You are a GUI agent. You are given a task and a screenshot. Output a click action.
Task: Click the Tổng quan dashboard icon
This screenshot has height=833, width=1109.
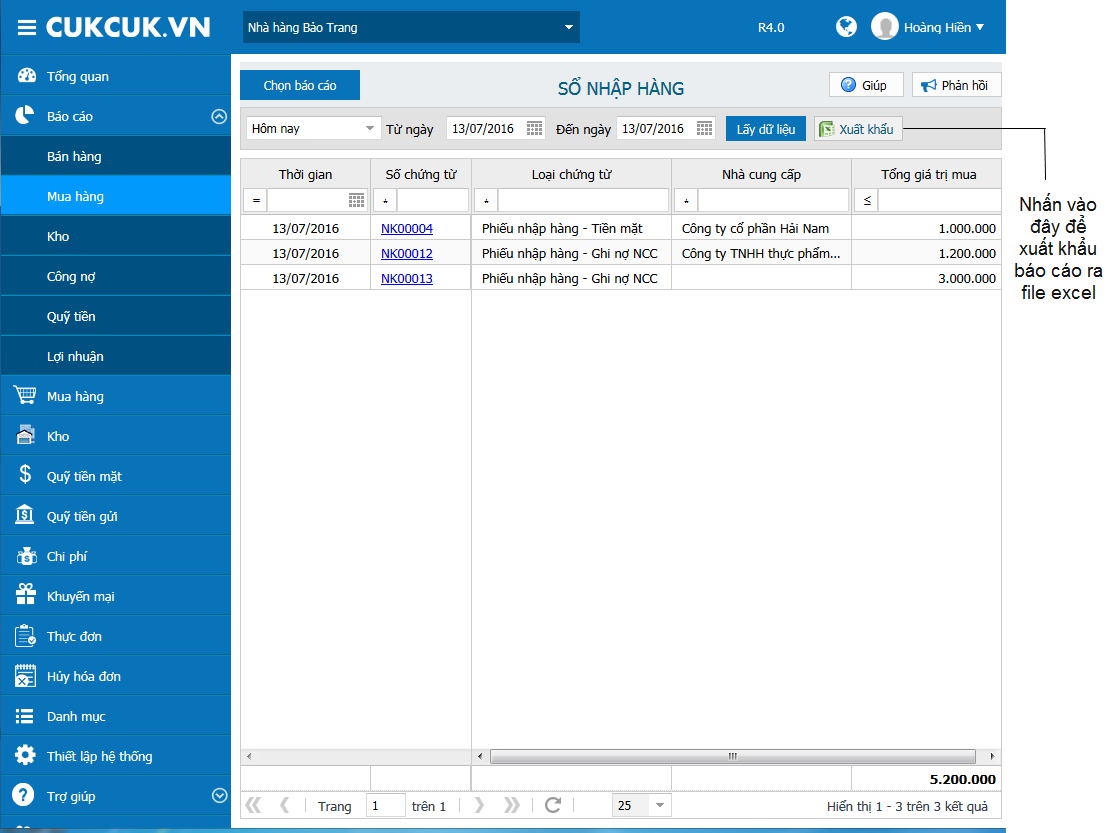27,76
